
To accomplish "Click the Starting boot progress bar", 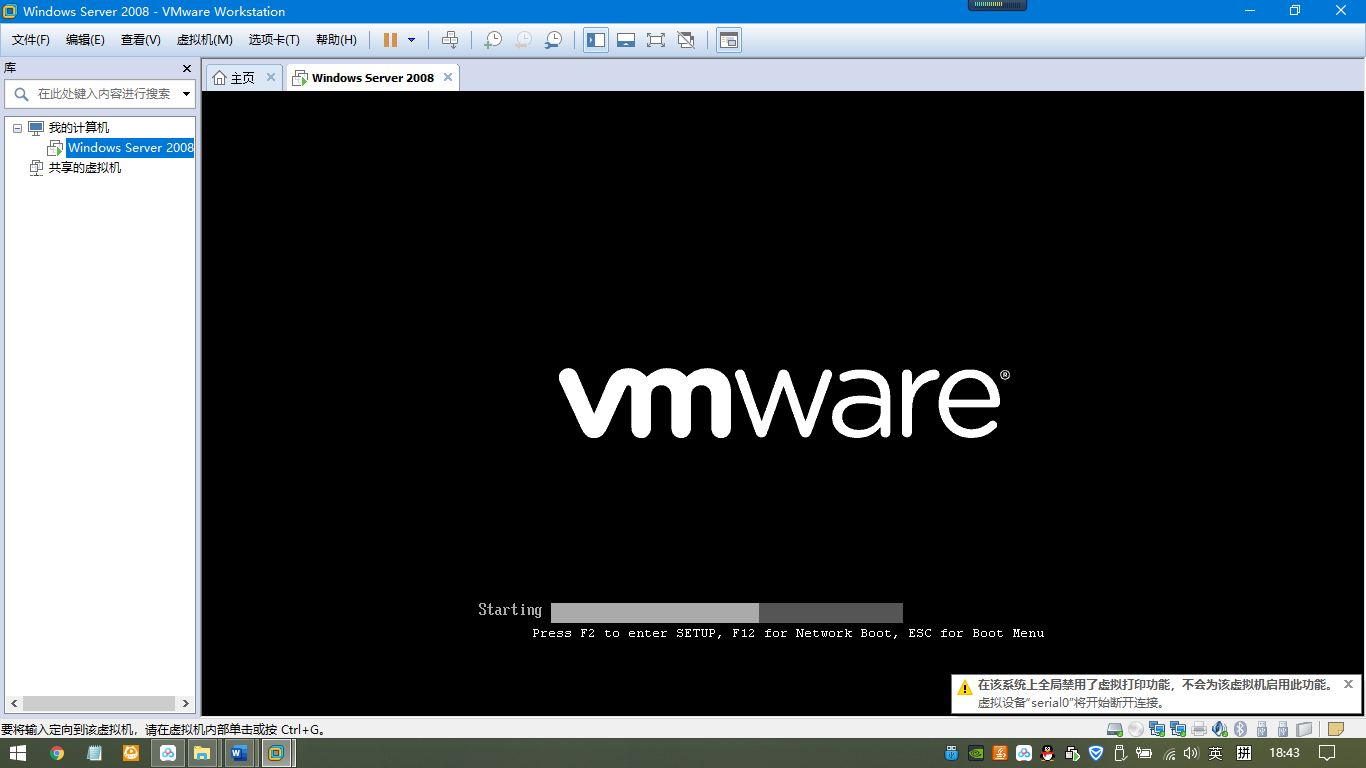I will coord(727,613).
